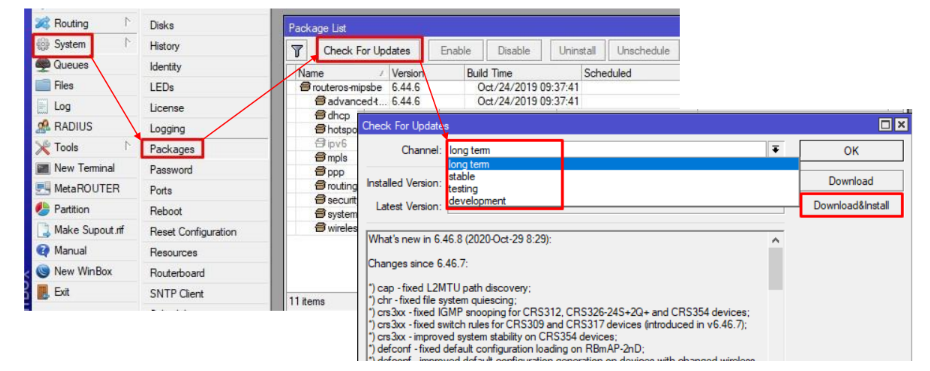Select Packages in System submenu
This screenshot has width=930, height=371.
tap(172, 148)
